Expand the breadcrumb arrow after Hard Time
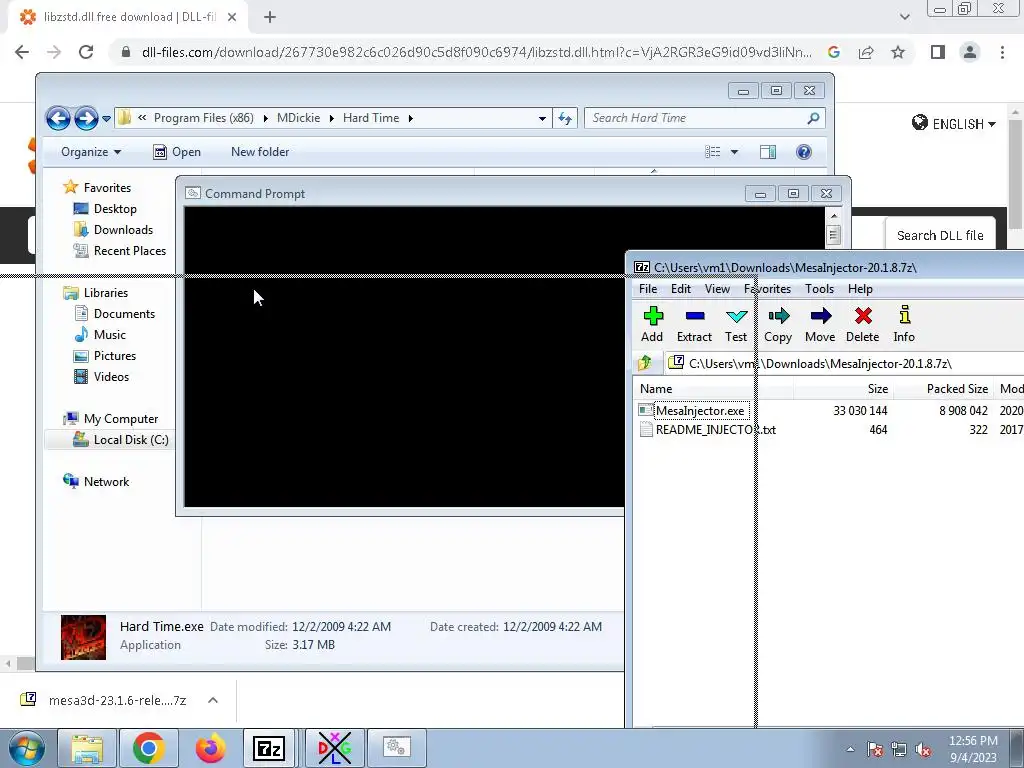1024x768 pixels. click(411, 118)
